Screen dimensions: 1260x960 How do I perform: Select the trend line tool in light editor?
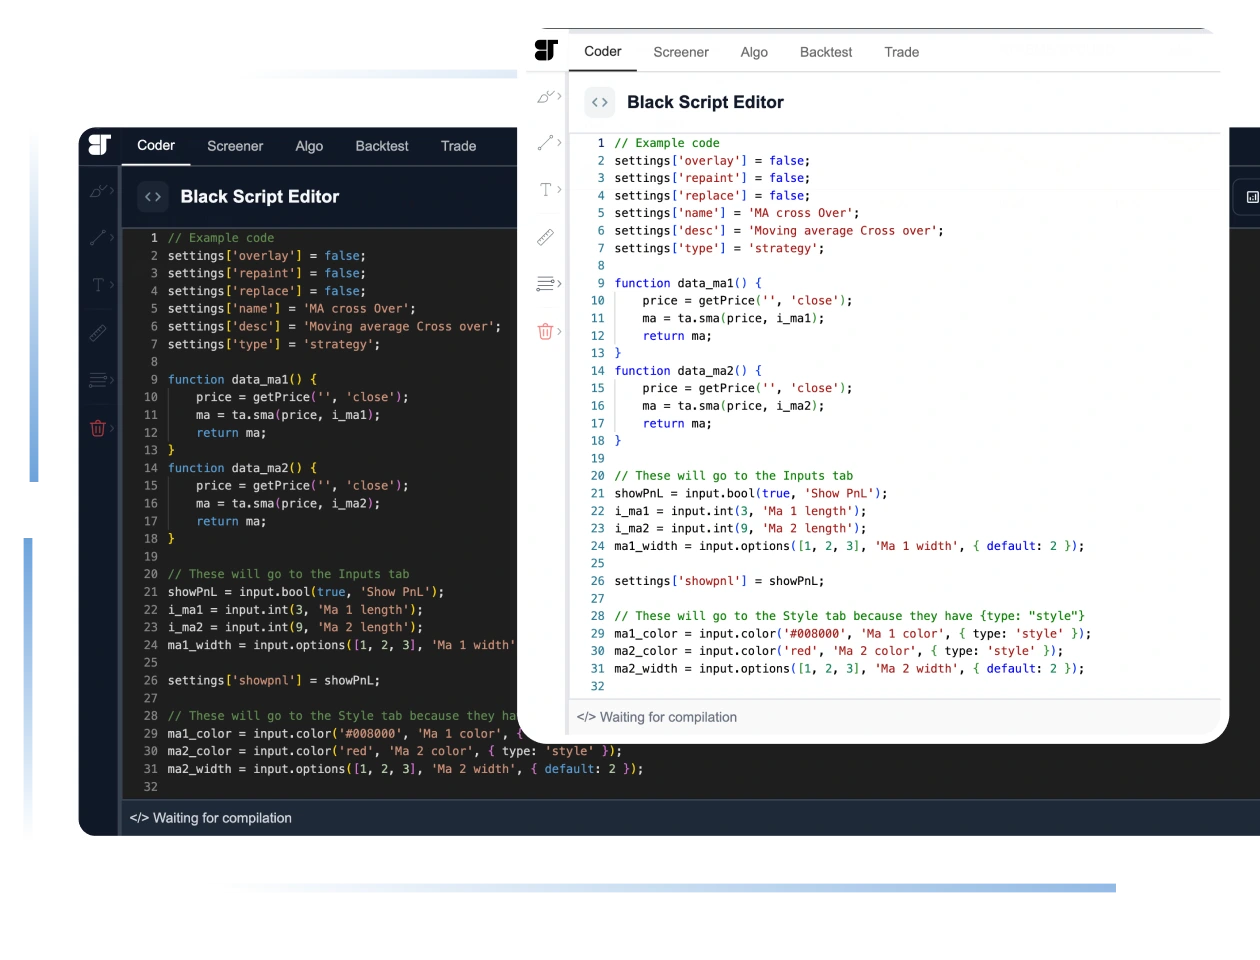tap(545, 143)
